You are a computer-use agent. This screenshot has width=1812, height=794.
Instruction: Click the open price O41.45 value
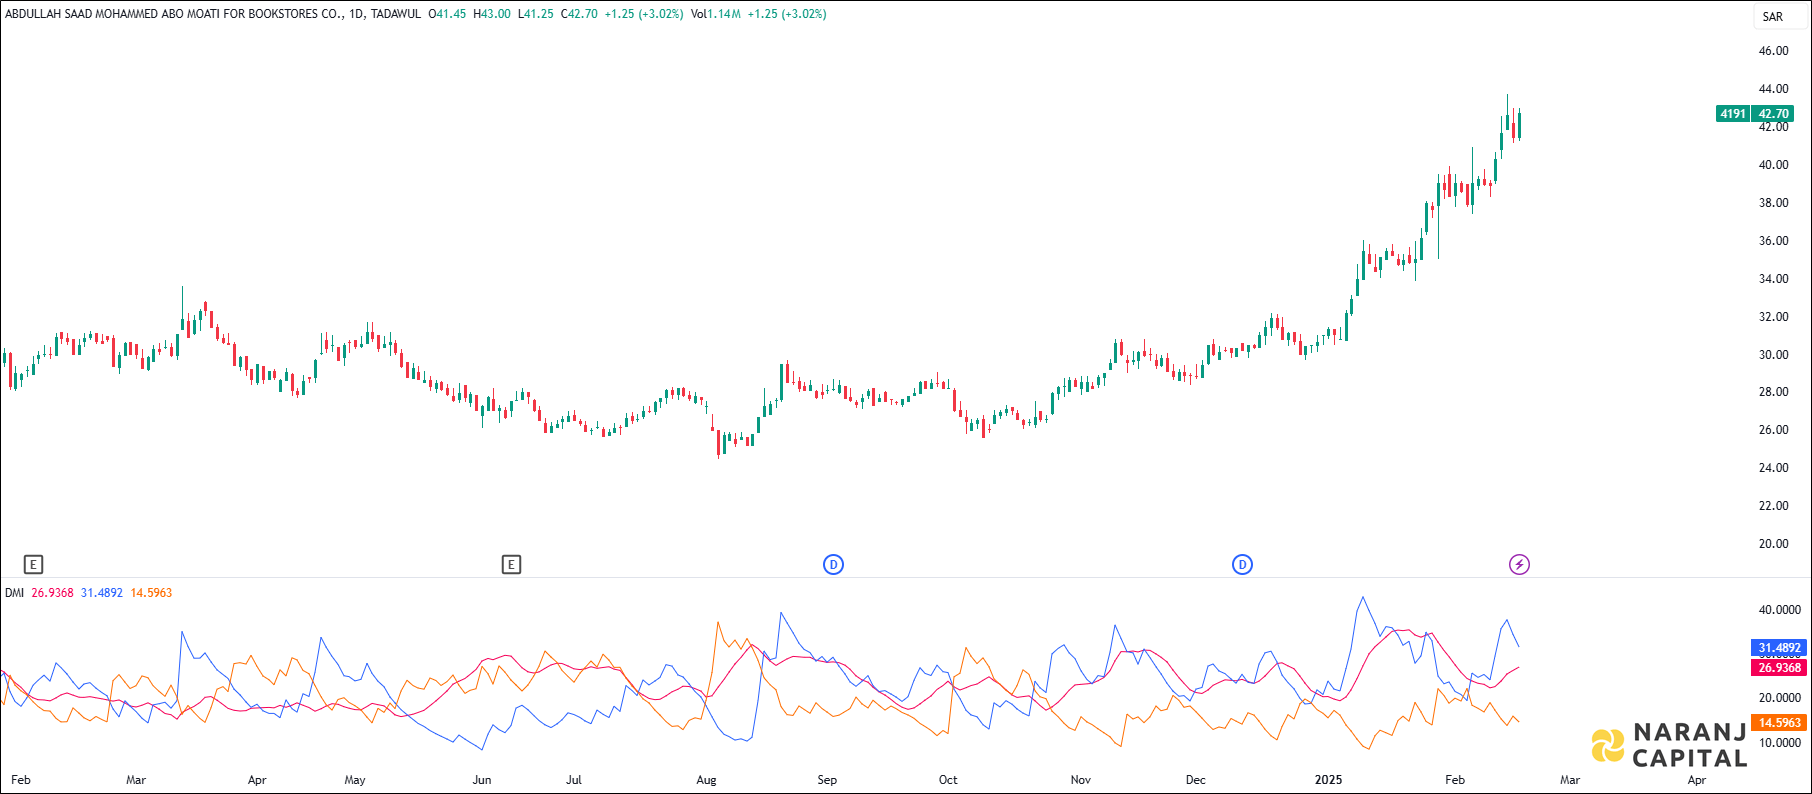[447, 14]
